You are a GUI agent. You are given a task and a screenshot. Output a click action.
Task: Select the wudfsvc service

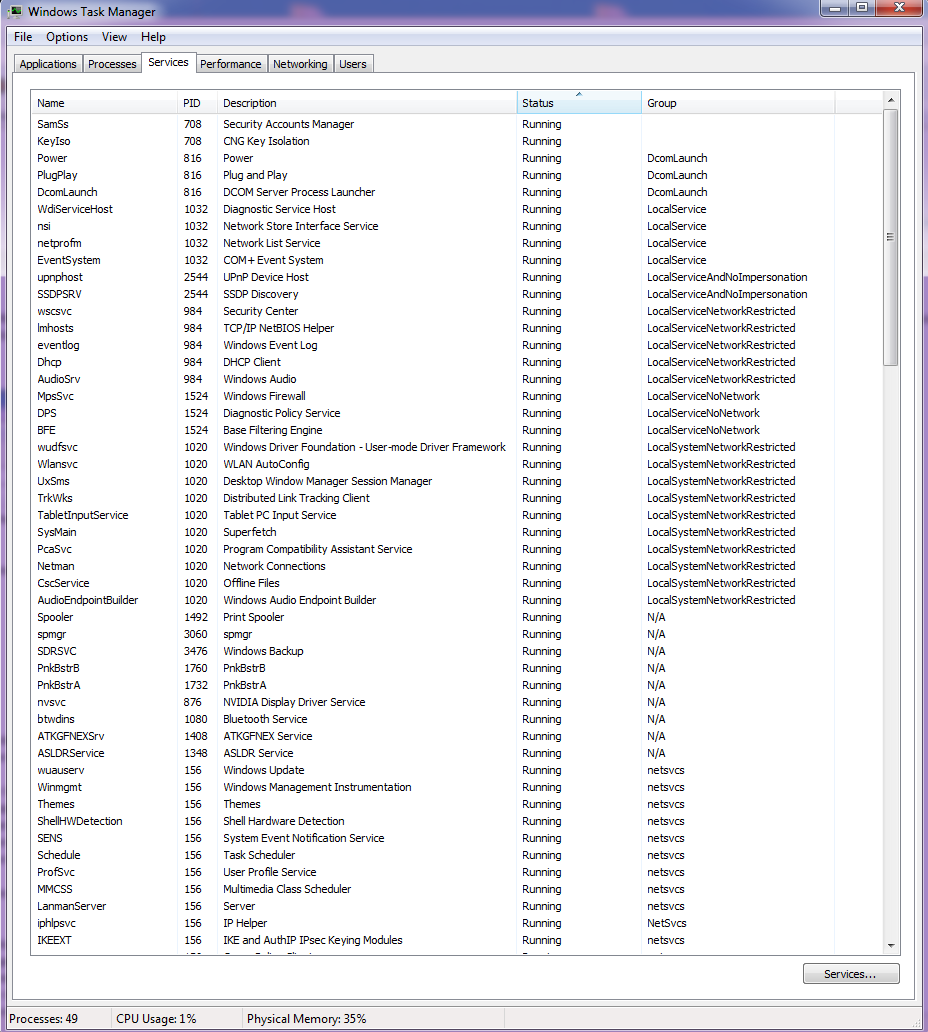pyautogui.click(x=456, y=448)
